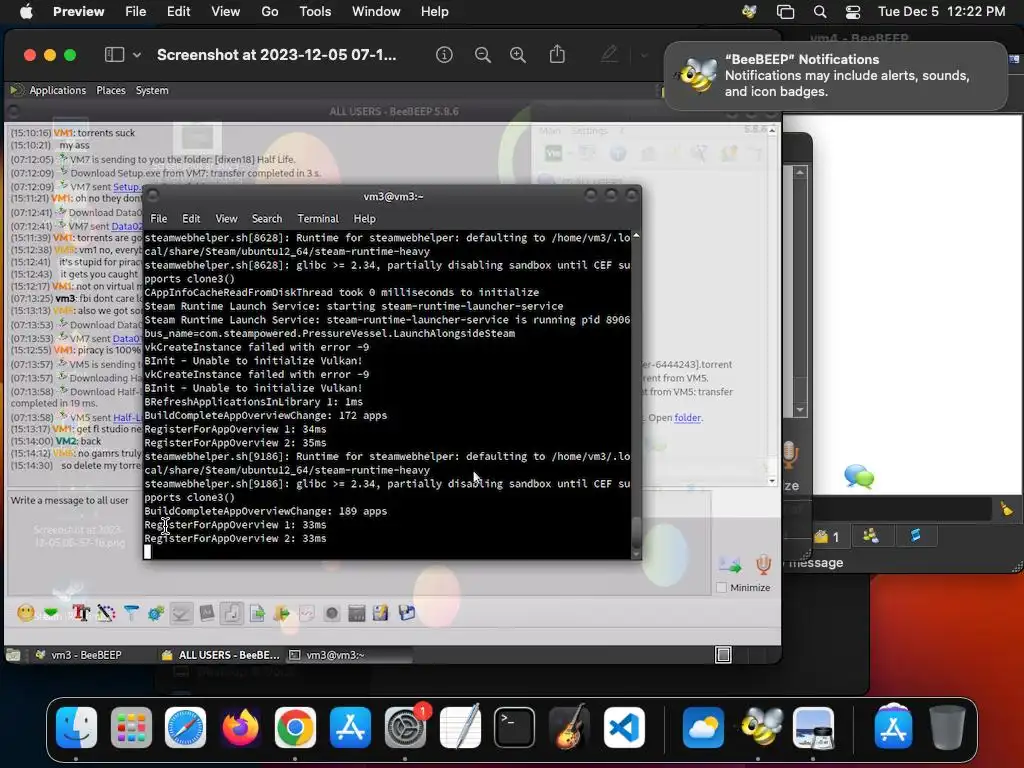Screen dimensions: 1024x768
Task: Open the Search menu in vm3 terminal
Action: [x=267, y=219]
